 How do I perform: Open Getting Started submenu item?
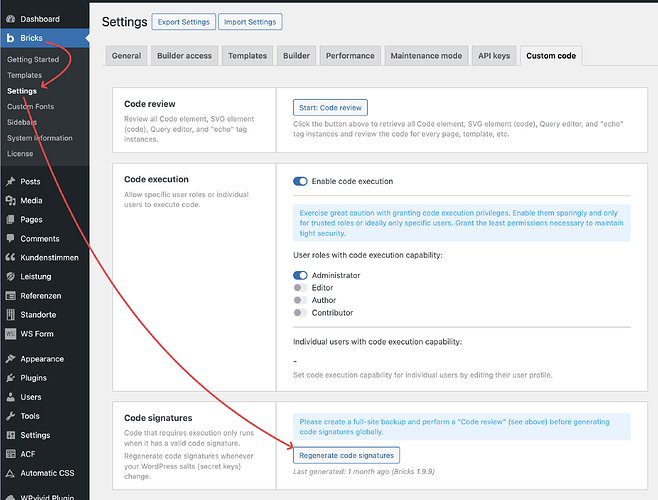pyautogui.click(x=33, y=60)
